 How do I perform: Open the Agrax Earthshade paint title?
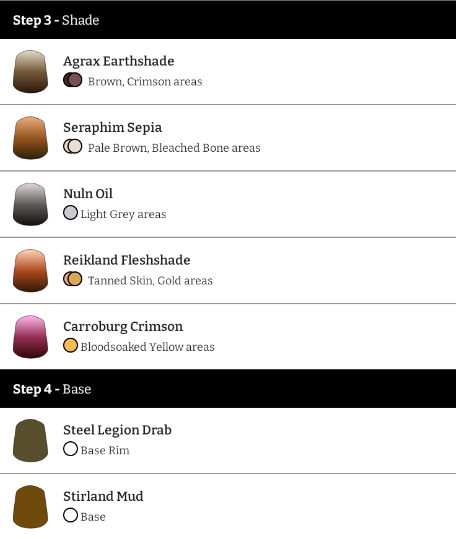click(x=119, y=61)
